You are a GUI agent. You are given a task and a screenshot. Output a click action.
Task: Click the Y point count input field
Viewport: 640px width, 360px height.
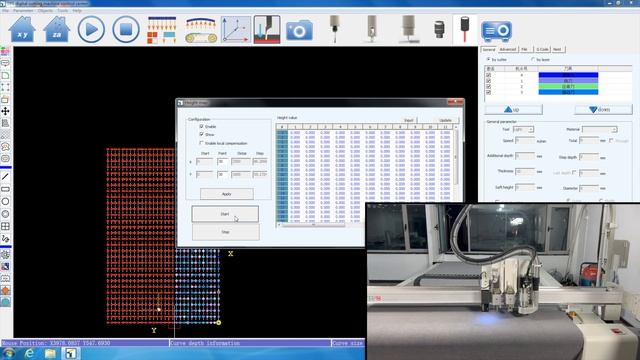222,174
